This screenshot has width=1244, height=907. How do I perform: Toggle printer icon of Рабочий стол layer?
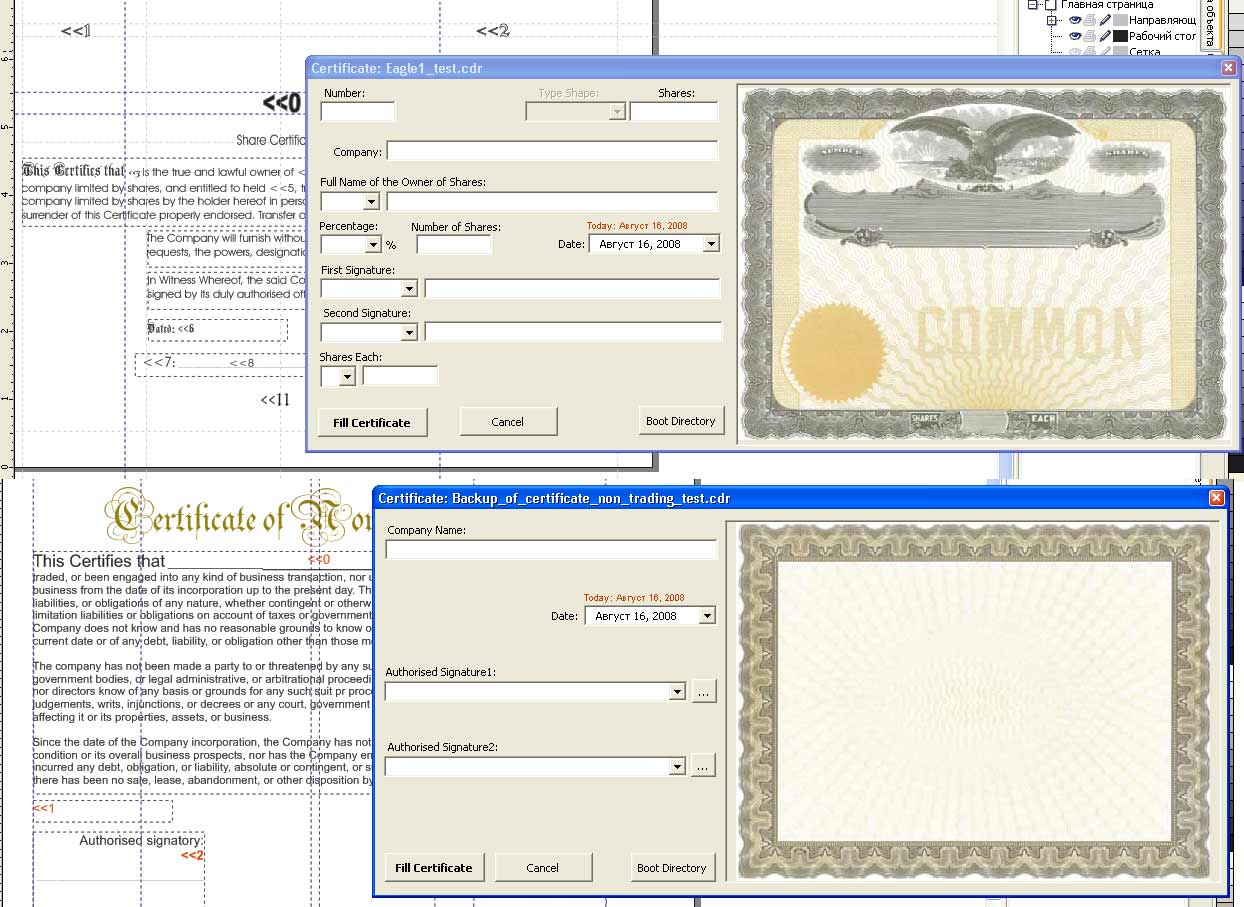pos(1090,36)
